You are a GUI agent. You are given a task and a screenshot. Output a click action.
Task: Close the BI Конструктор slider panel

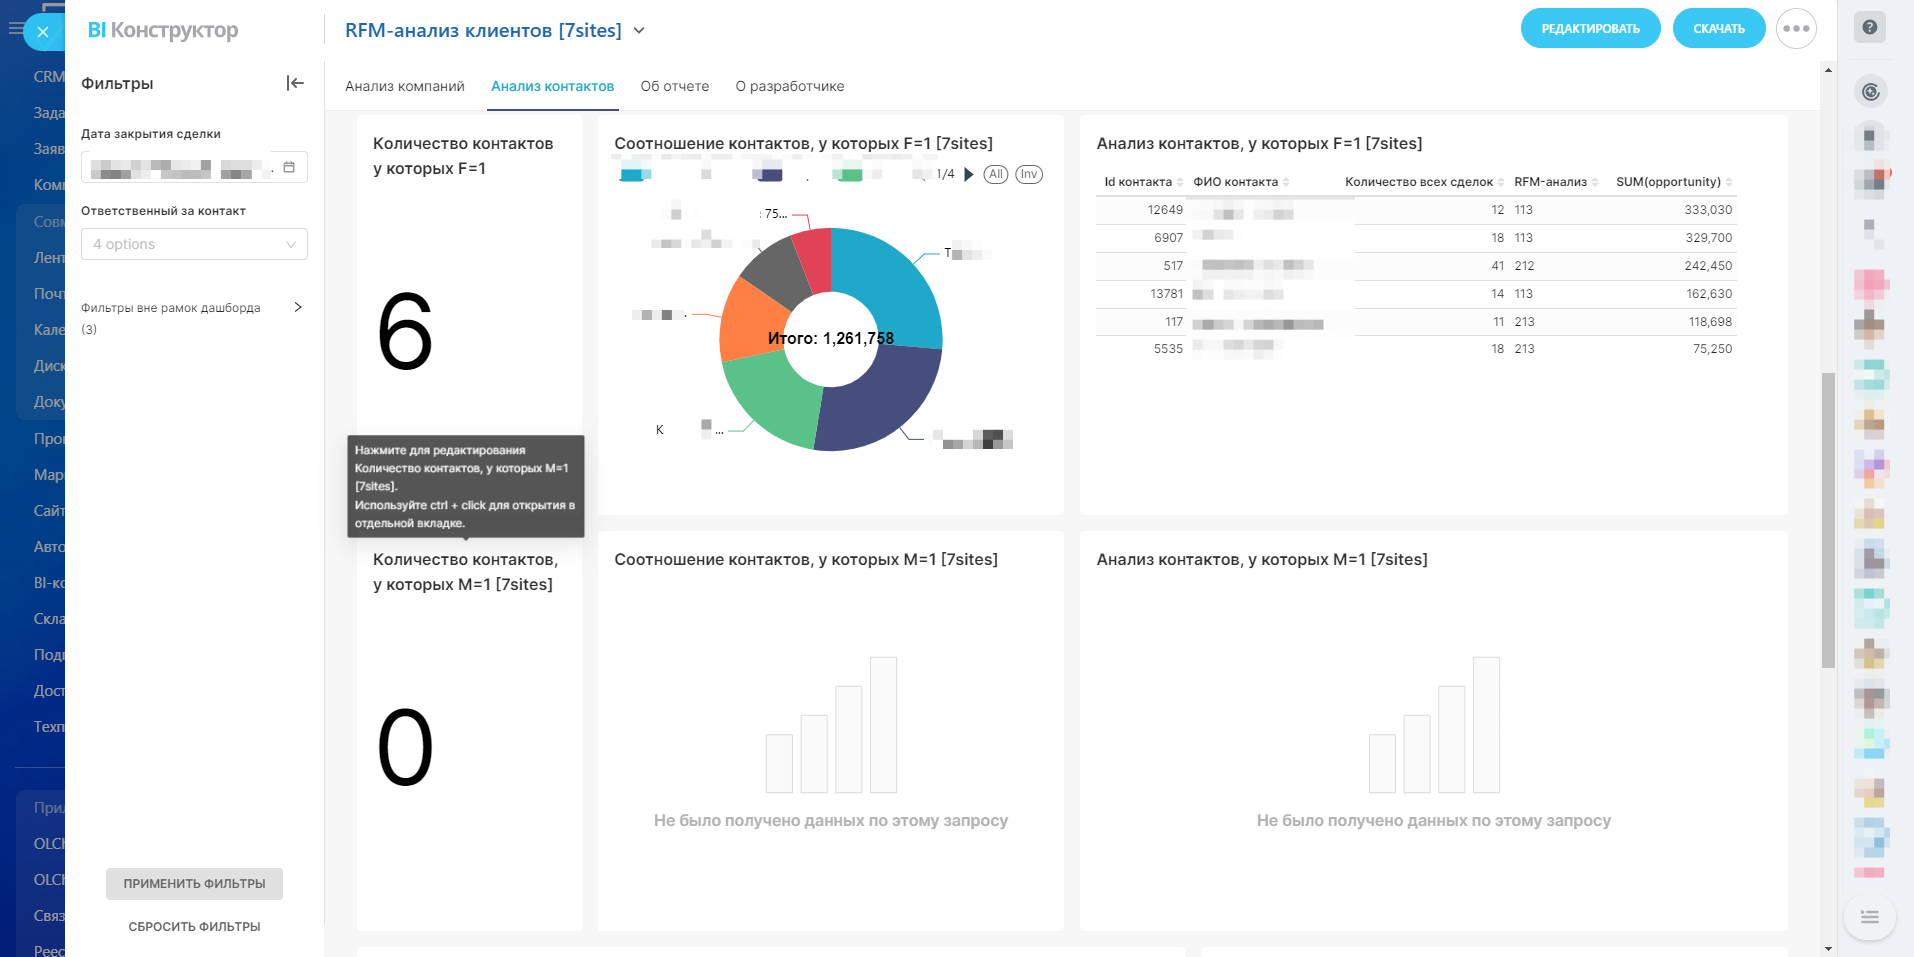pos(42,32)
